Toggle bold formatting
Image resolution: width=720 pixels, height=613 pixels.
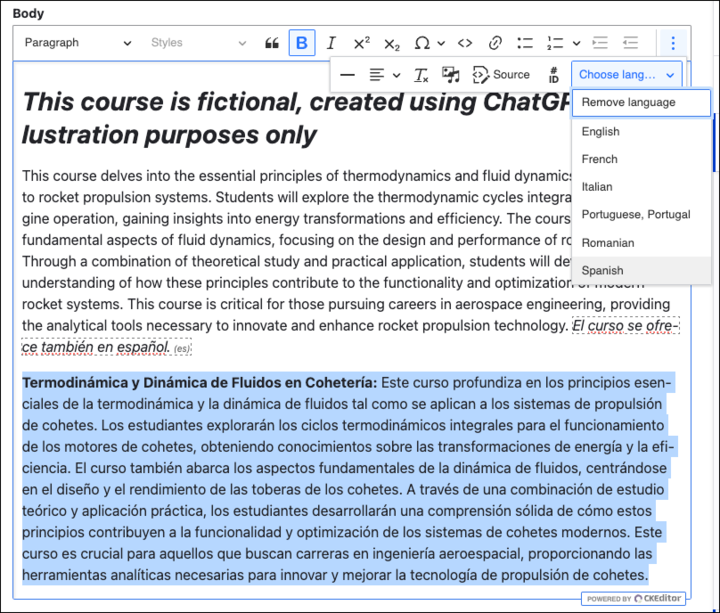tap(302, 43)
